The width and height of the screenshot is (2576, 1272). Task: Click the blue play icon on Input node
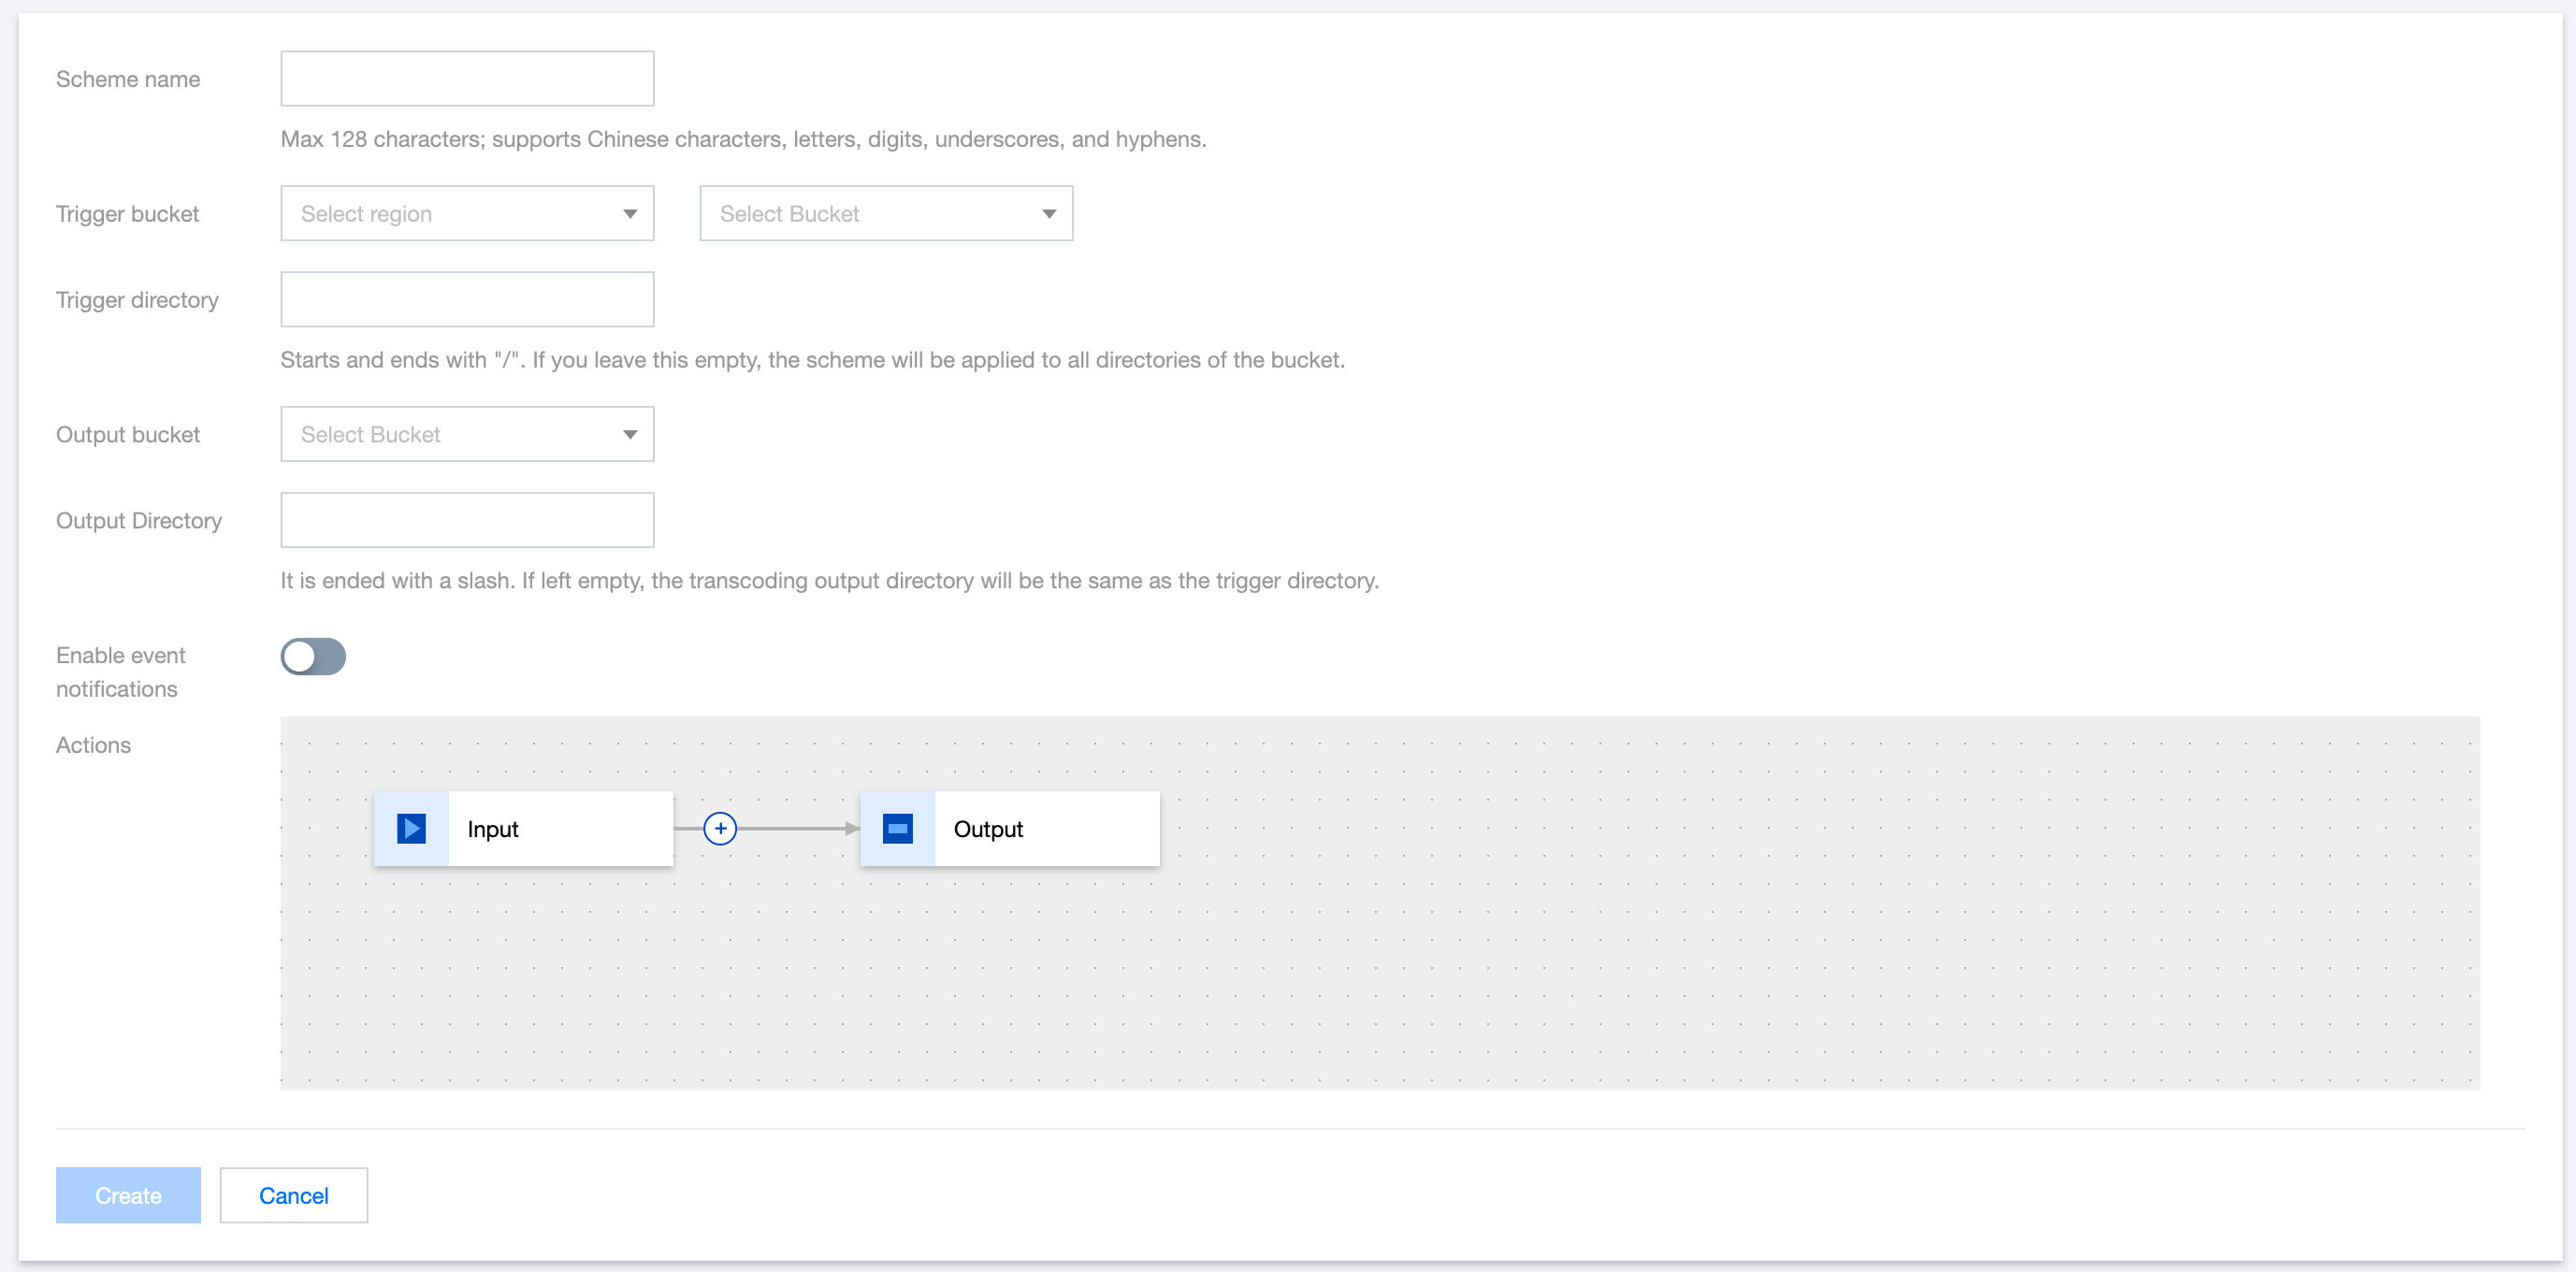click(411, 828)
